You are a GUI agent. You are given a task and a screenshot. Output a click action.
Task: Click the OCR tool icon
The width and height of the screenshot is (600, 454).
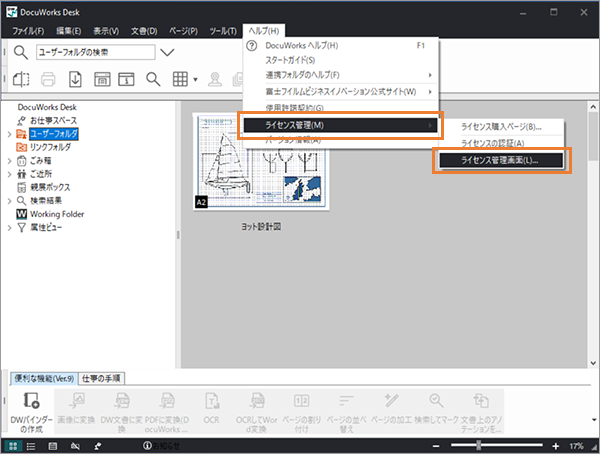[x=212, y=401]
